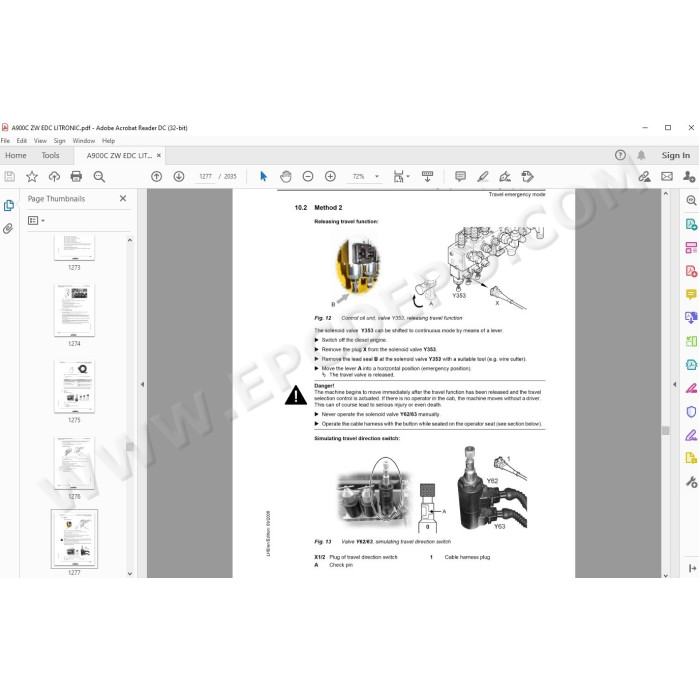The height and width of the screenshot is (700, 700).
Task: Share the document with others
Action: coord(689,176)
